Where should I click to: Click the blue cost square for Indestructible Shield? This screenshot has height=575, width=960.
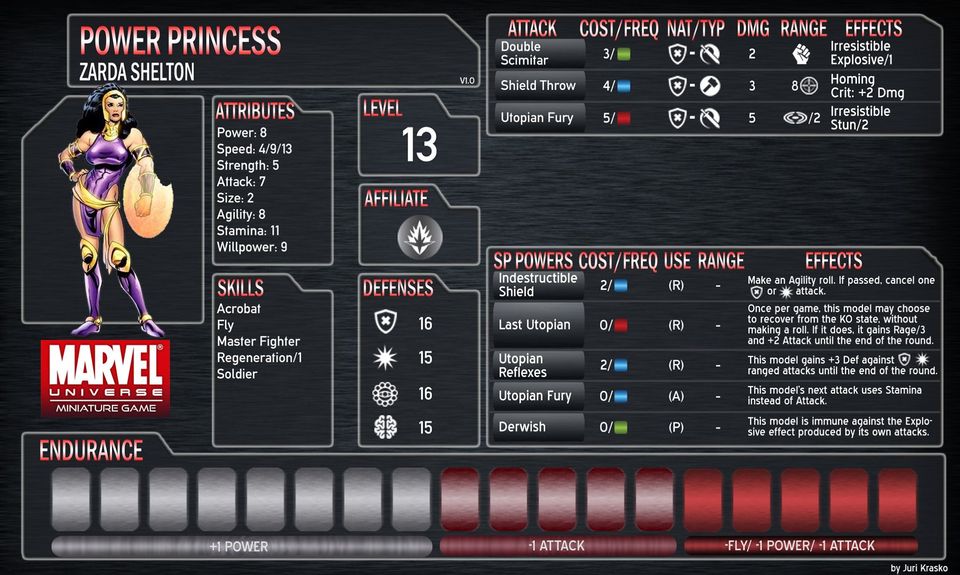(x=620, y=285)
